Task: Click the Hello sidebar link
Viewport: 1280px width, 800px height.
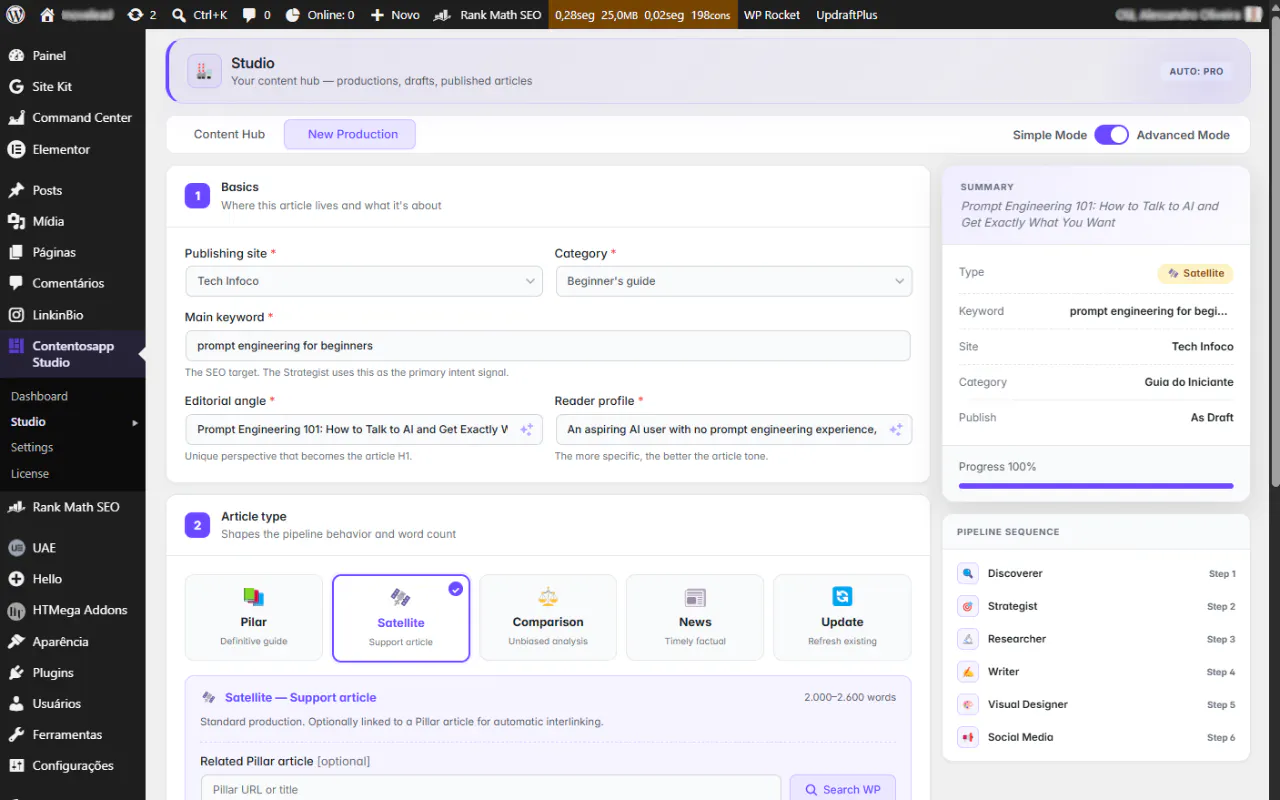Action: (47, 579)
